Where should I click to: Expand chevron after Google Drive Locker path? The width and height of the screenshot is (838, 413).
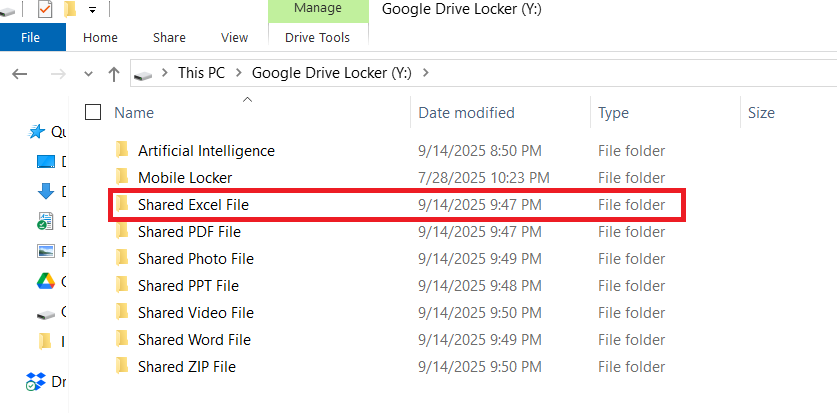426,73
